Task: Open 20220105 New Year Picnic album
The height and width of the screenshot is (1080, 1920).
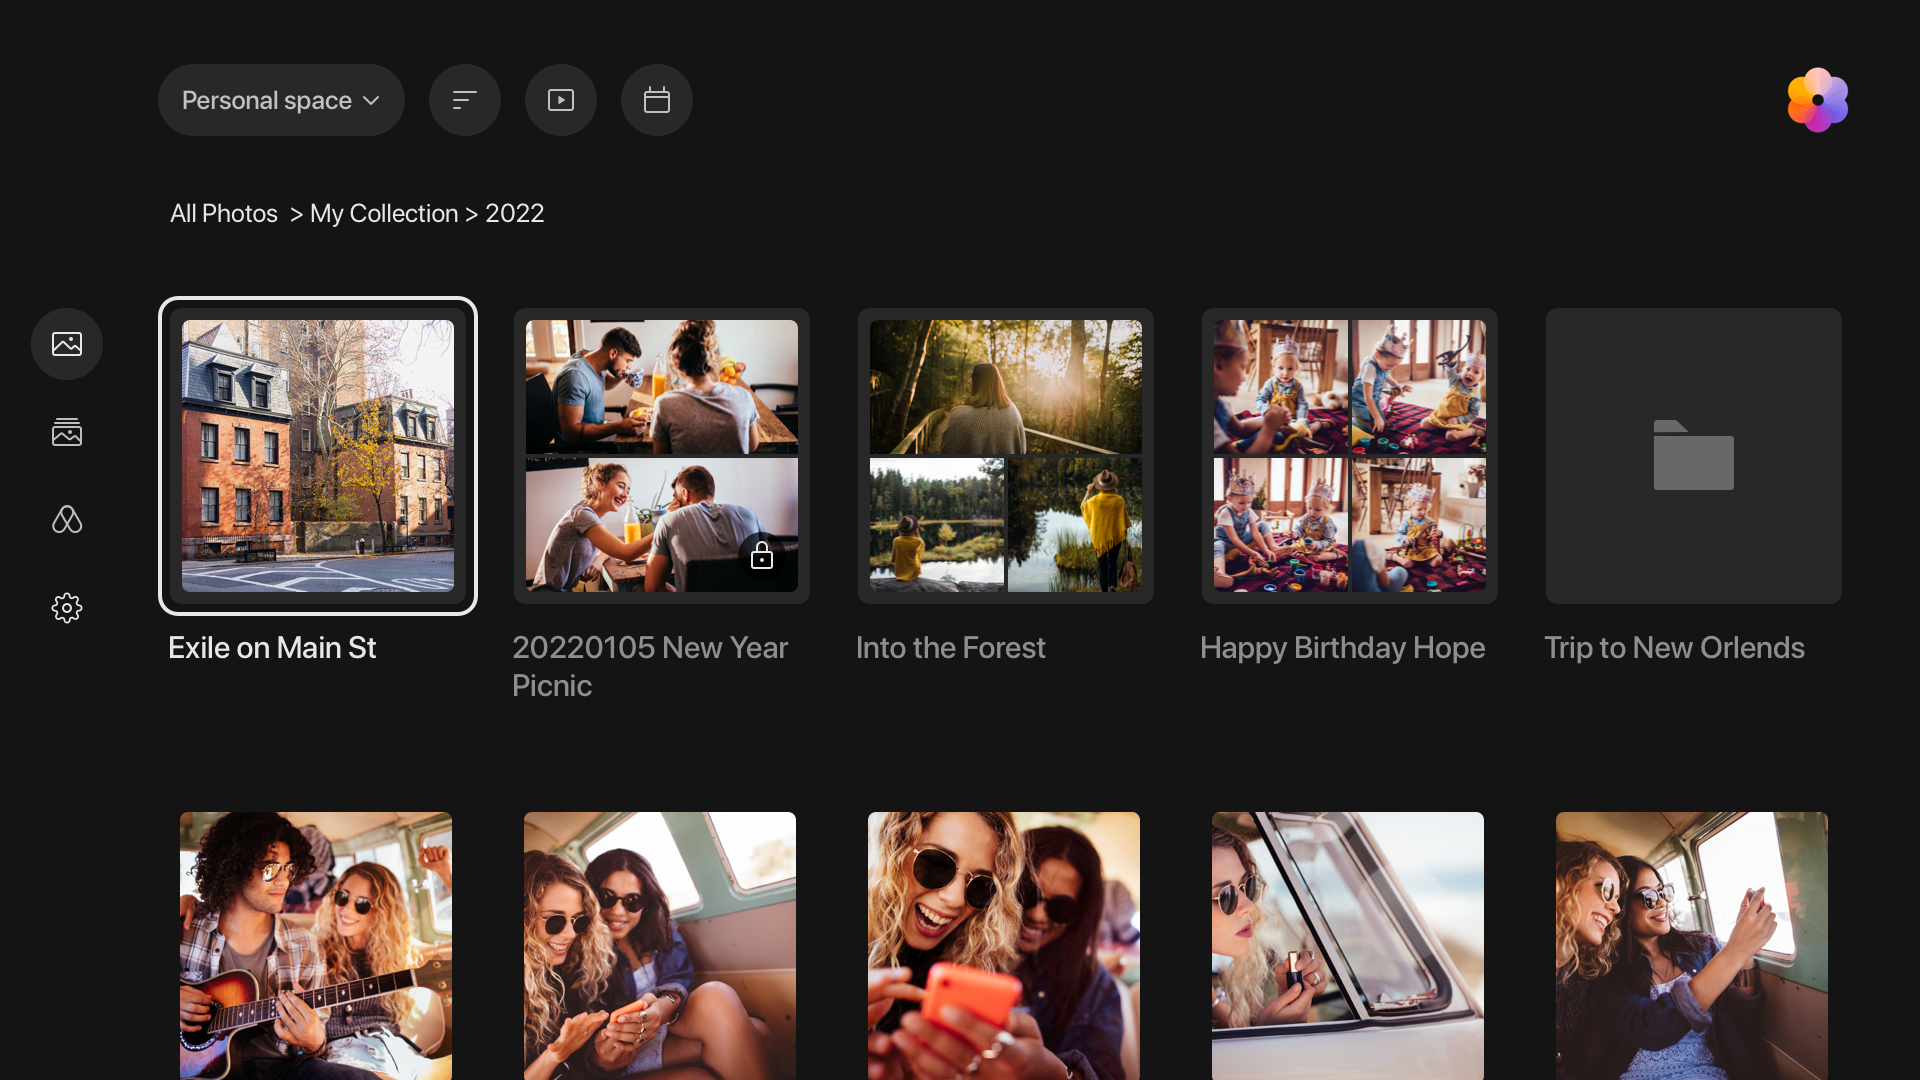Action: point(662,456)
